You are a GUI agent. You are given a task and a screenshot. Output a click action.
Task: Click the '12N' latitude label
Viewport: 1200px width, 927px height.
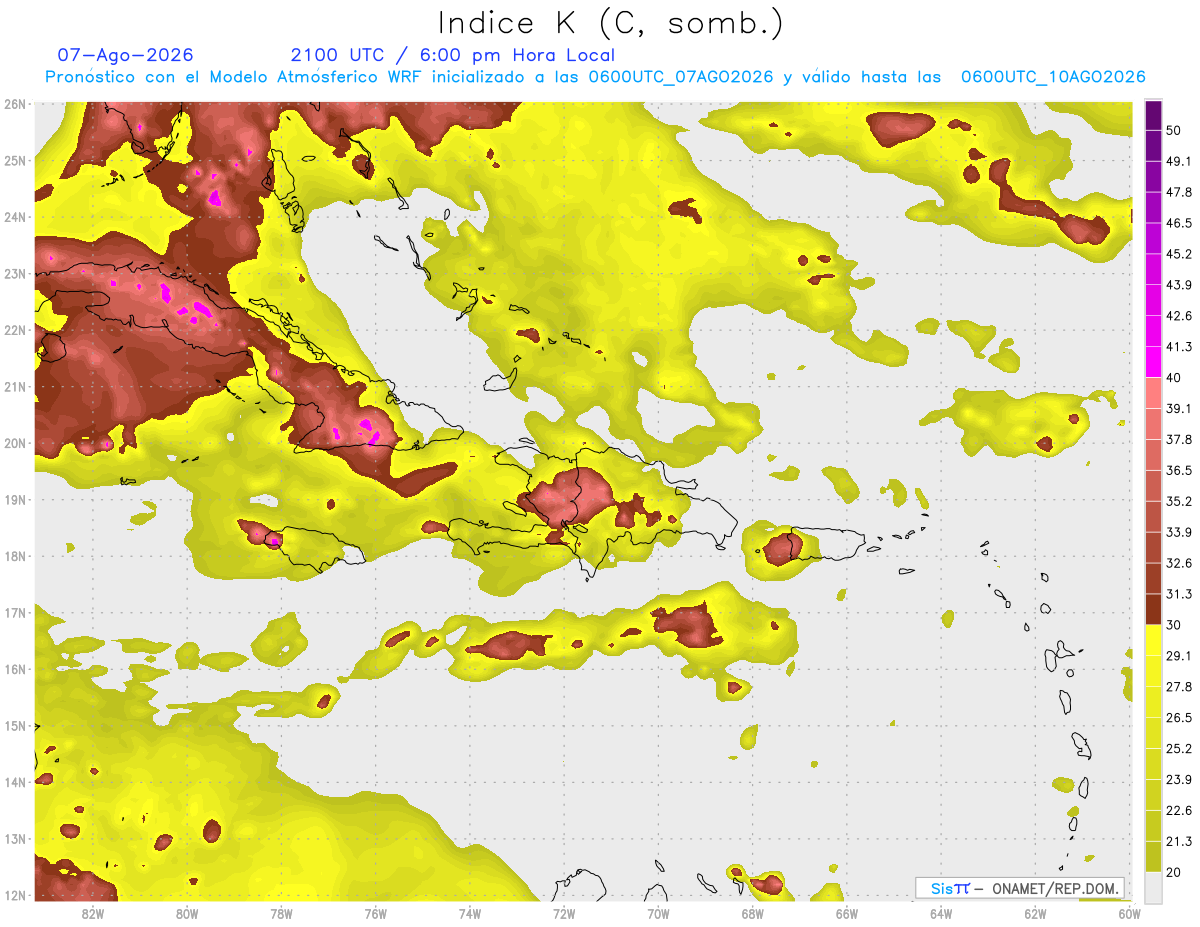point(14,895)
